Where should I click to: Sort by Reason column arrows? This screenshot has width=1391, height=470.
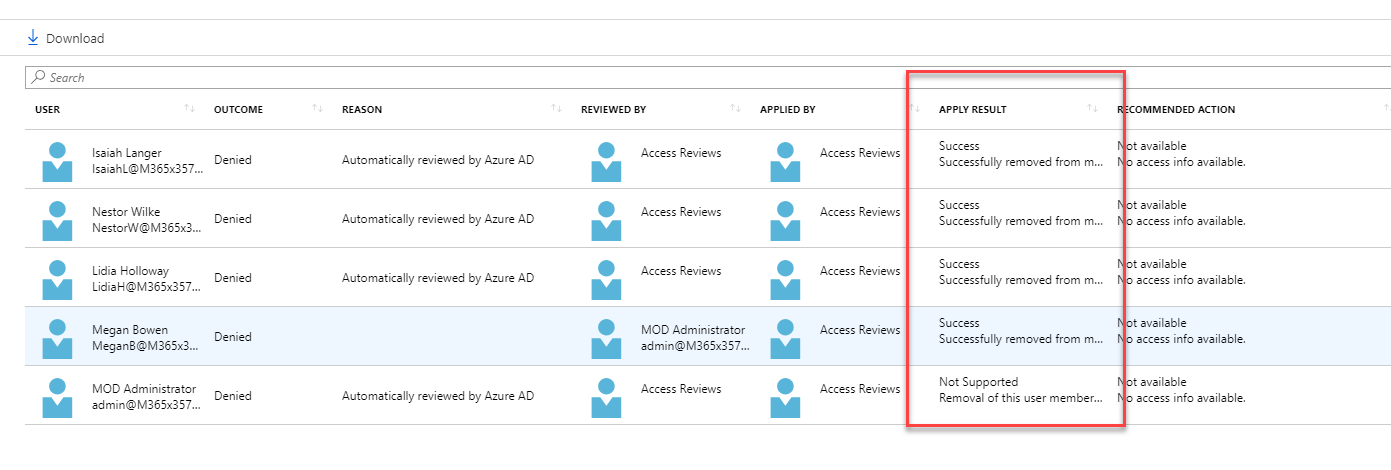point(556,109)
